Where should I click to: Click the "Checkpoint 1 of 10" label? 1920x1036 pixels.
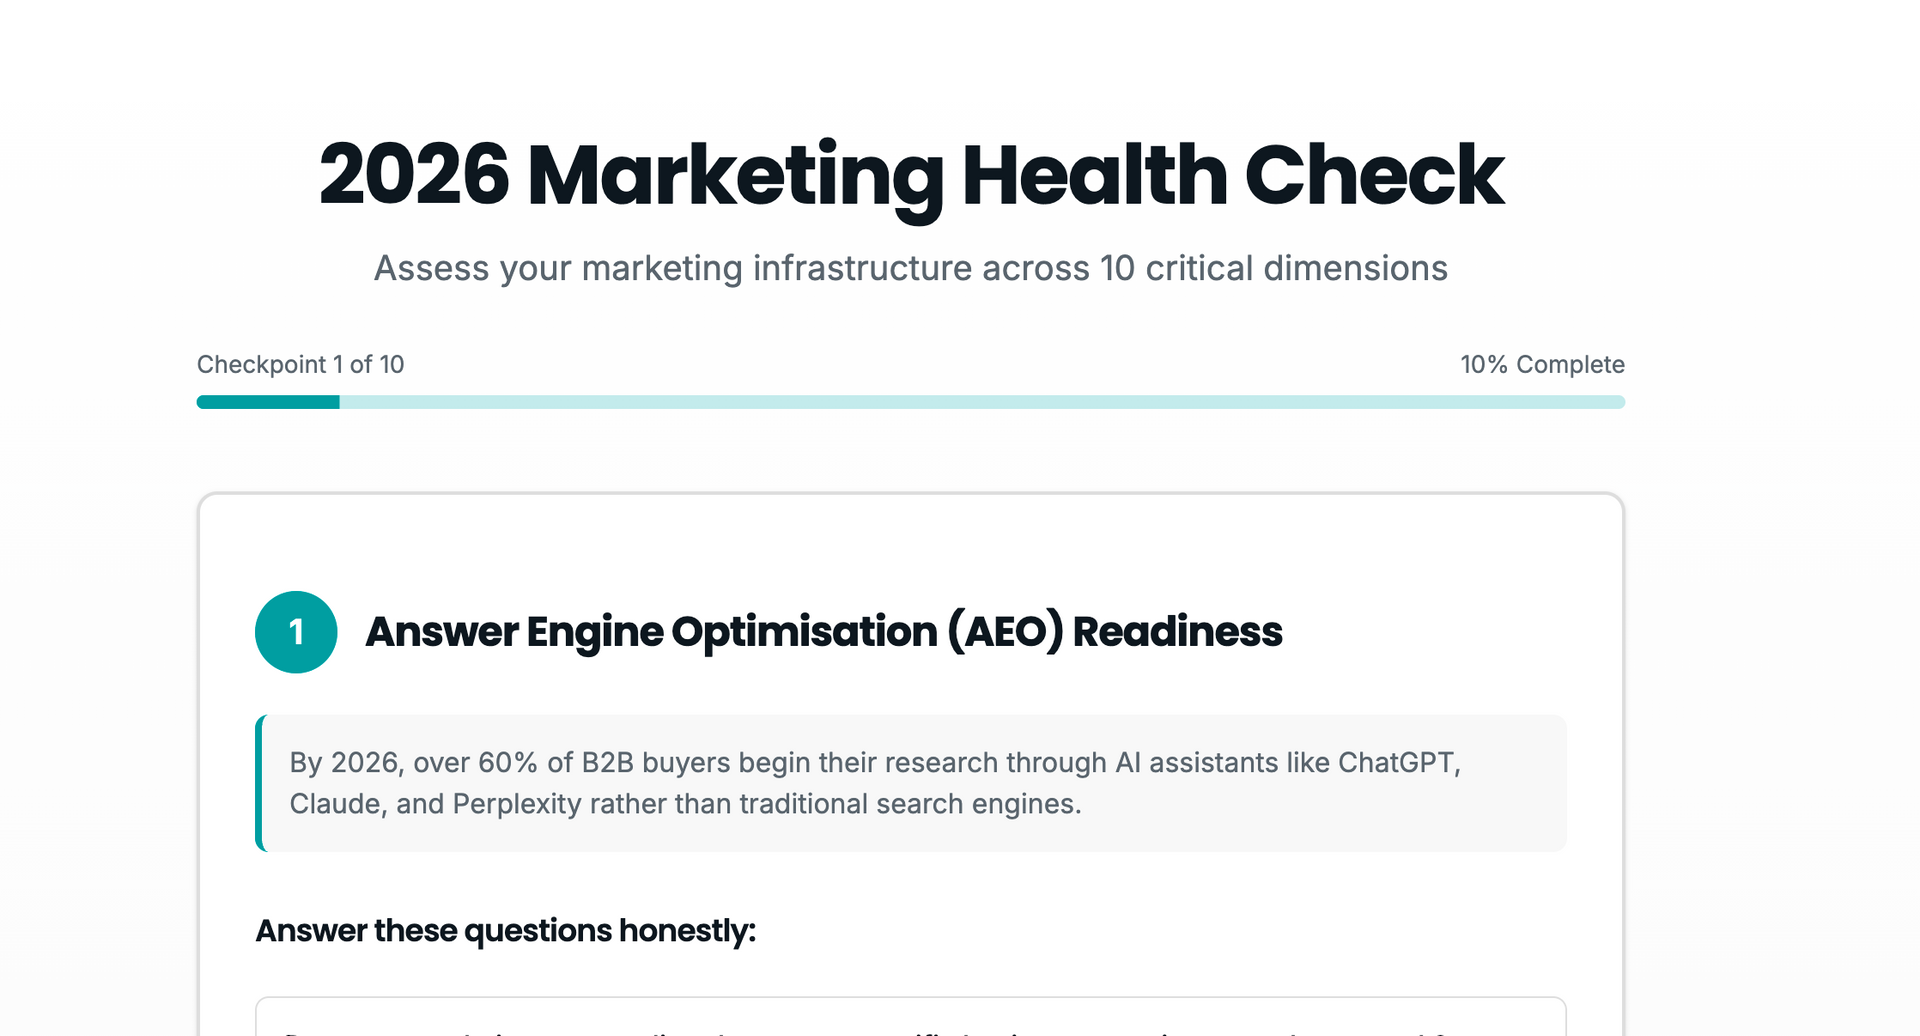click(301, 364)
